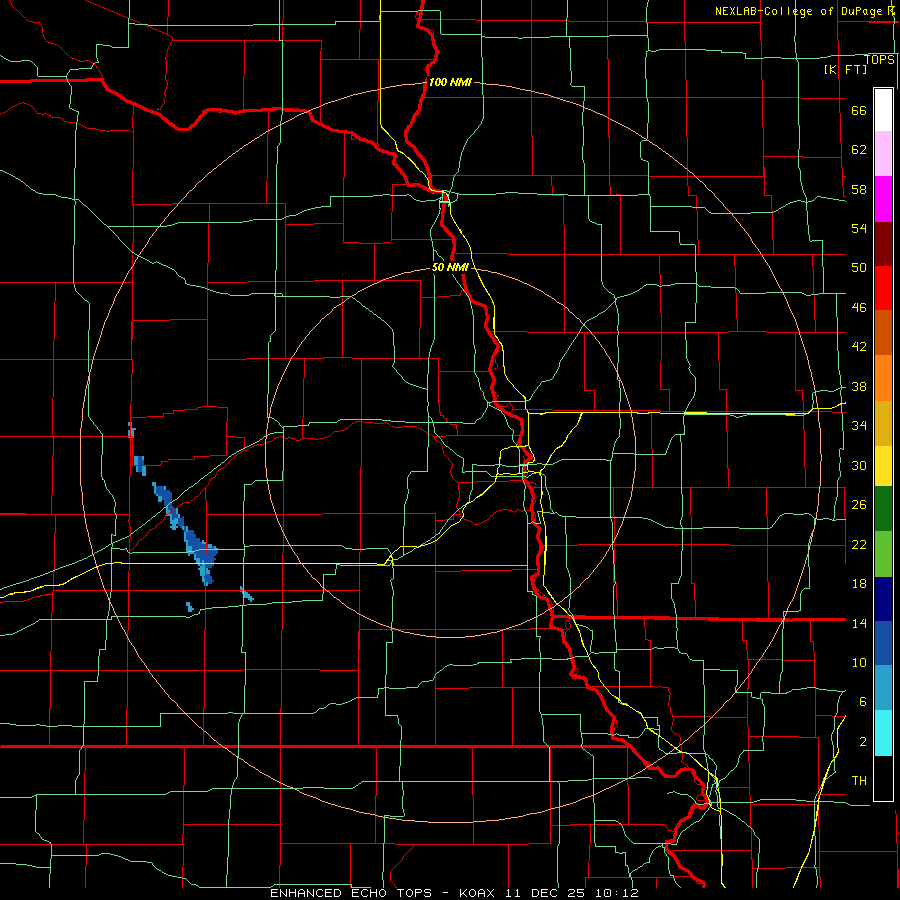
Task: Click the '62' legend value
Action: 859,150
